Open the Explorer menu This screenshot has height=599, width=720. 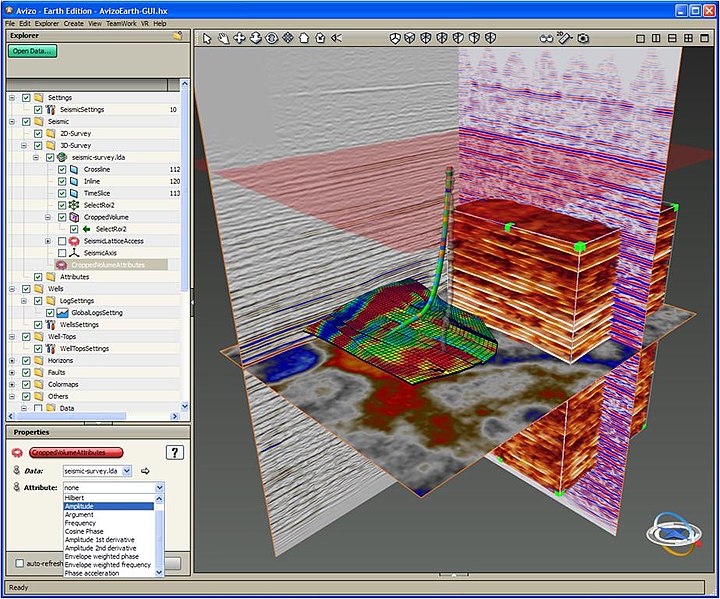(47, 22)
